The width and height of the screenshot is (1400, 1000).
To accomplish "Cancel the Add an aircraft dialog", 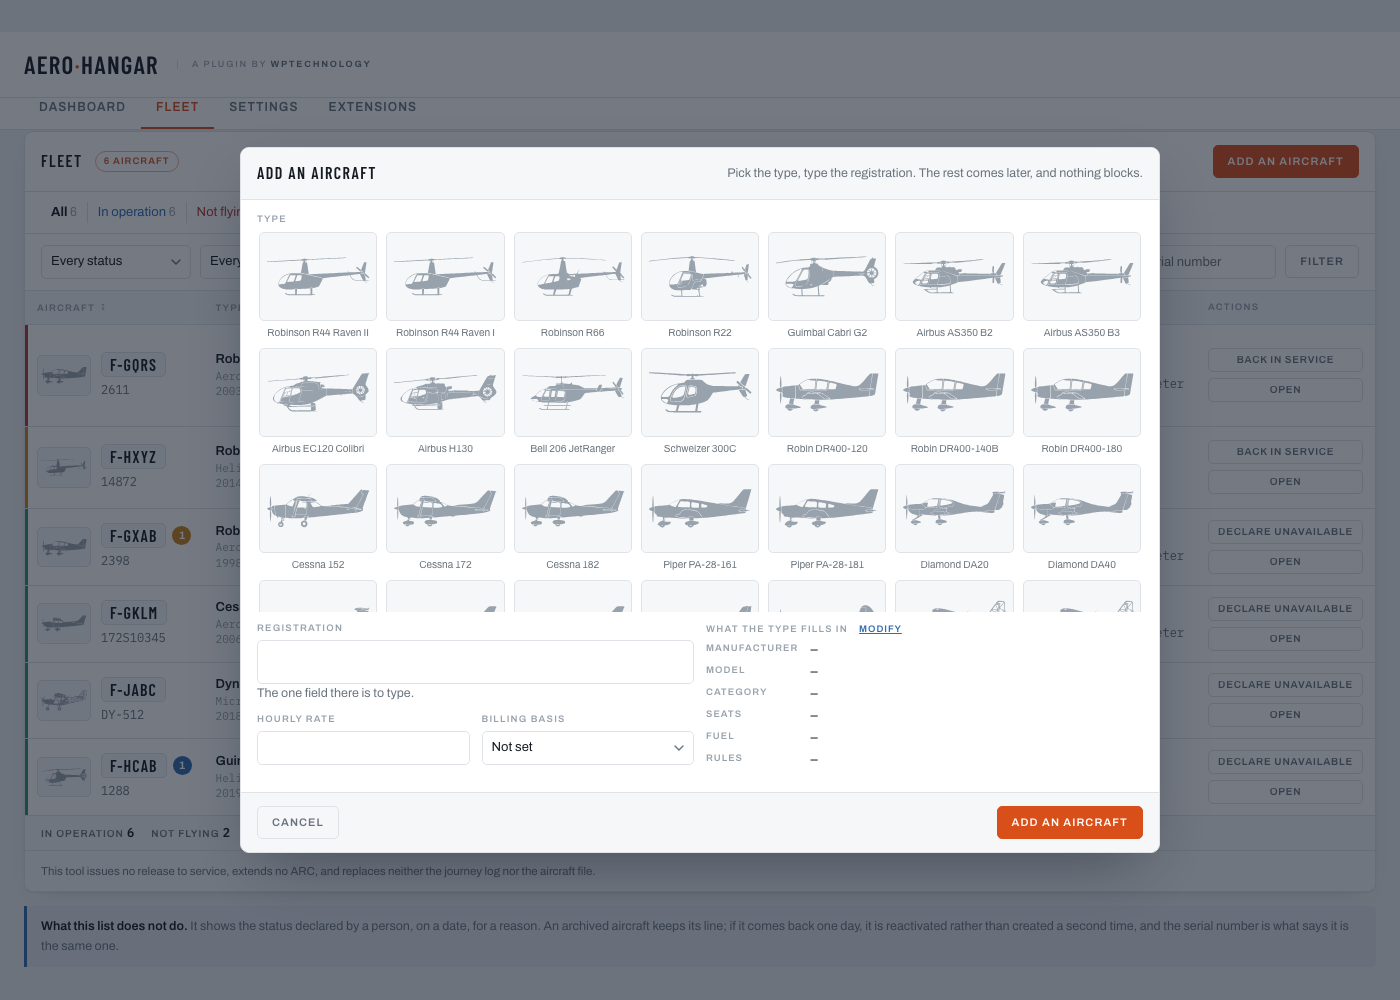I will point(298,822).
